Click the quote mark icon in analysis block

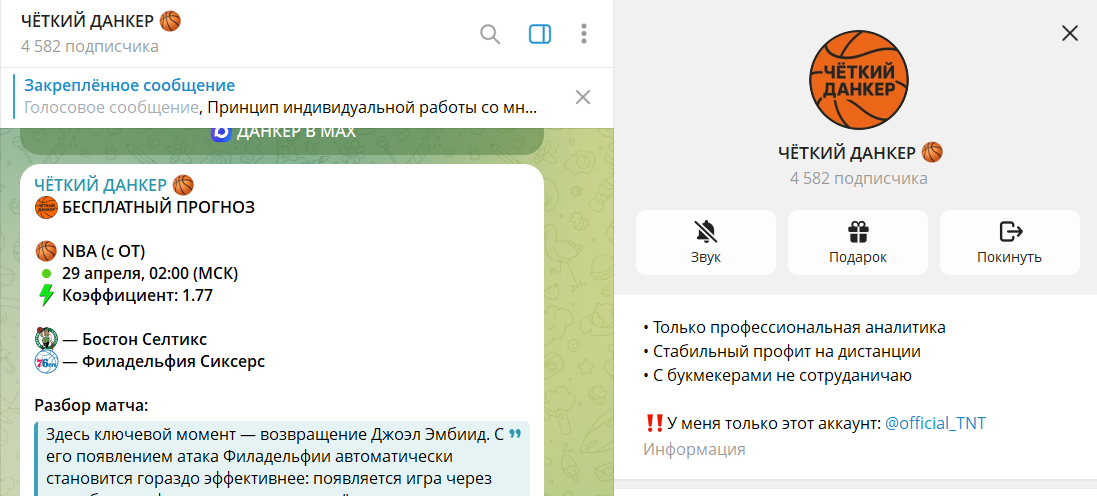[x=515, y=435]
